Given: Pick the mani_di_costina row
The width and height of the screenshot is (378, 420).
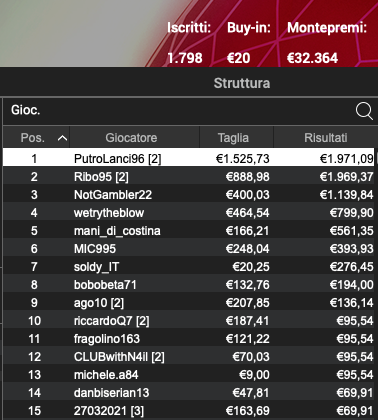Looking at the screenshot, I should click(x=188, y=230).
